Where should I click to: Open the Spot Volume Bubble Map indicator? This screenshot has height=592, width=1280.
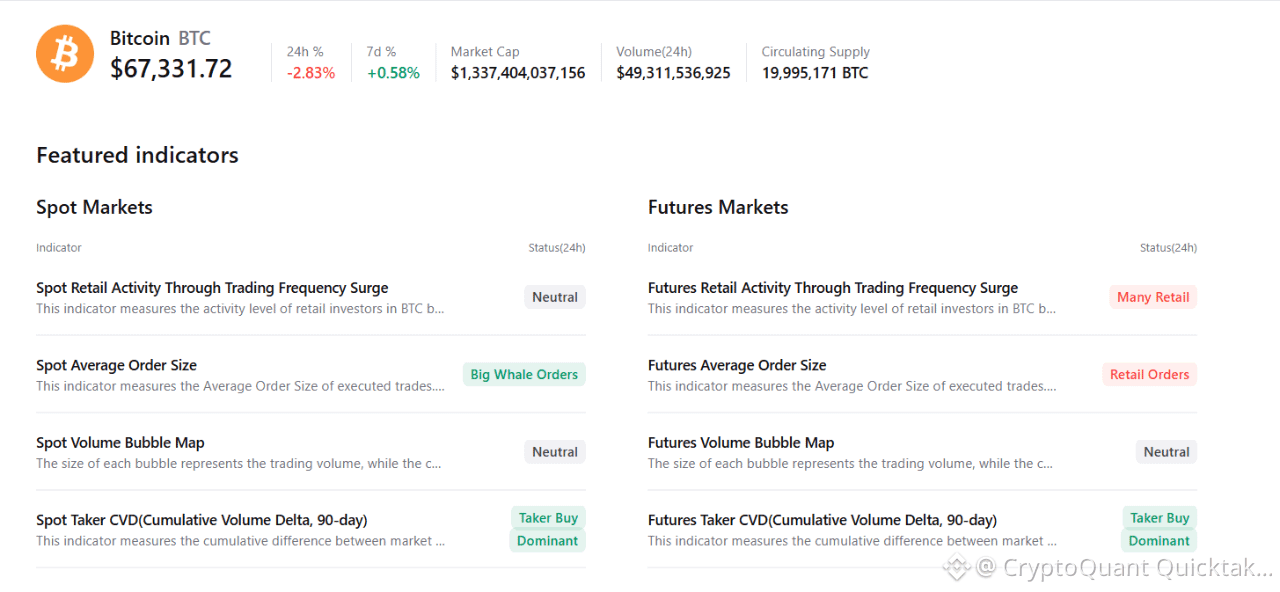[x=120, y=443]
